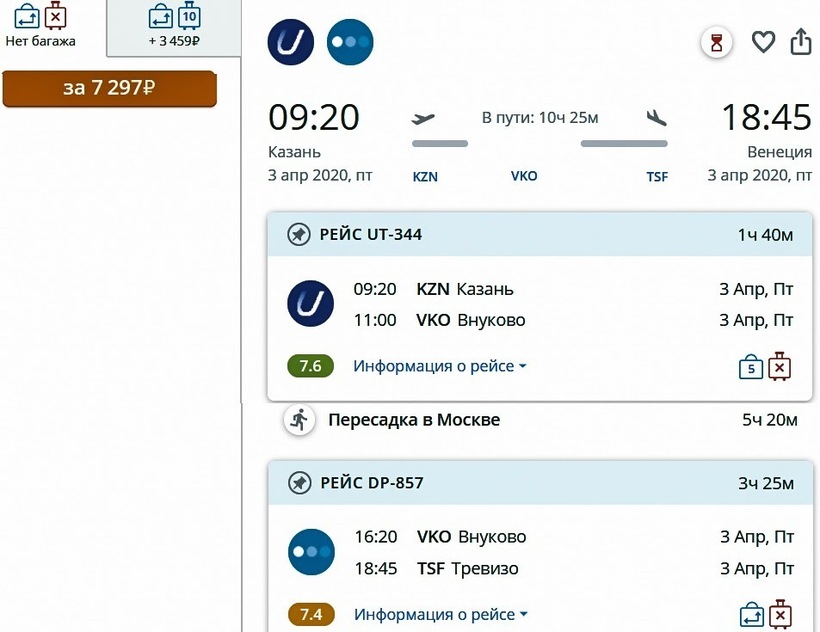
Task: Click the share icon
Action: [800, 42]
